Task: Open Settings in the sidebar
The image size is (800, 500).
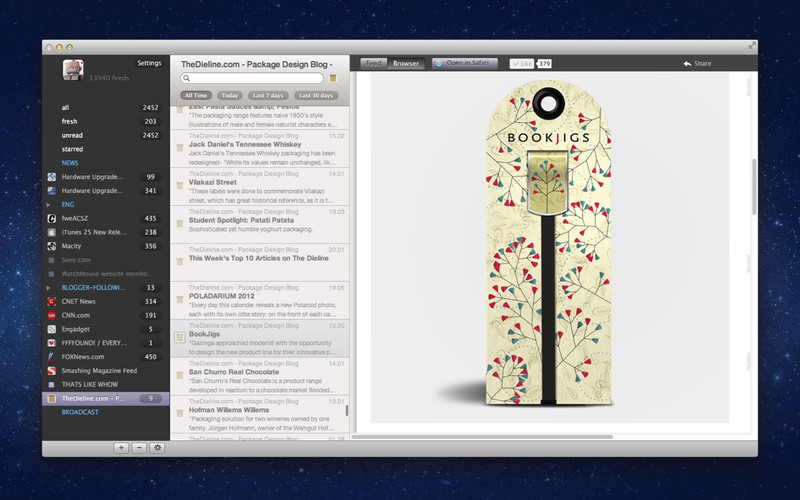Action: [149, 63]
